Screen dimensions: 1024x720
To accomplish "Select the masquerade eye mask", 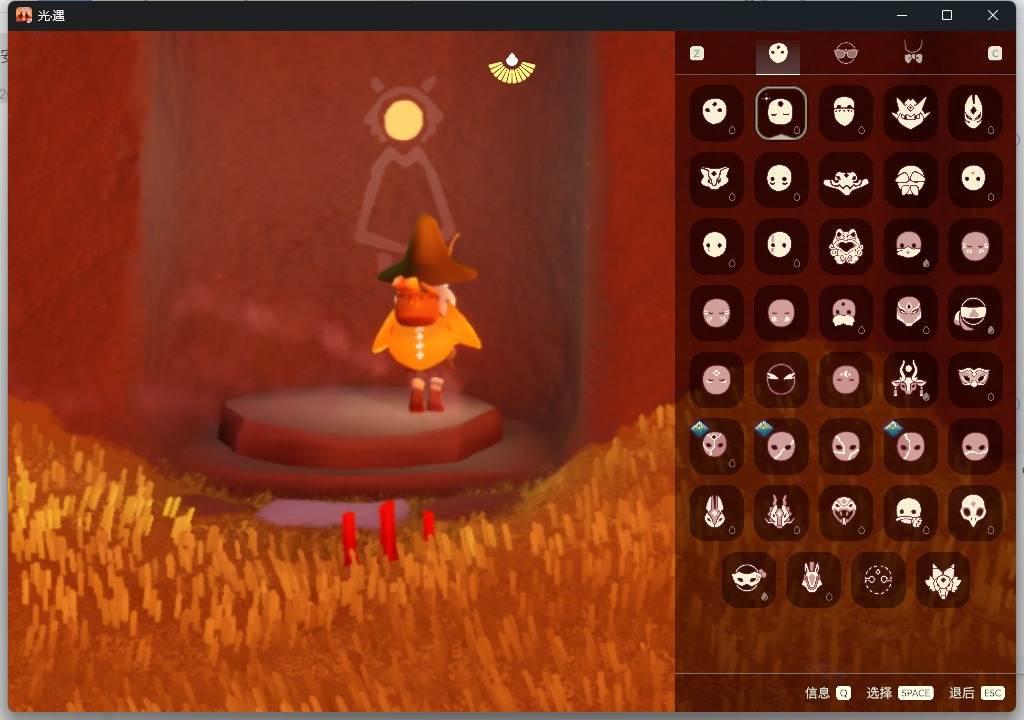I will pos(974,380).
